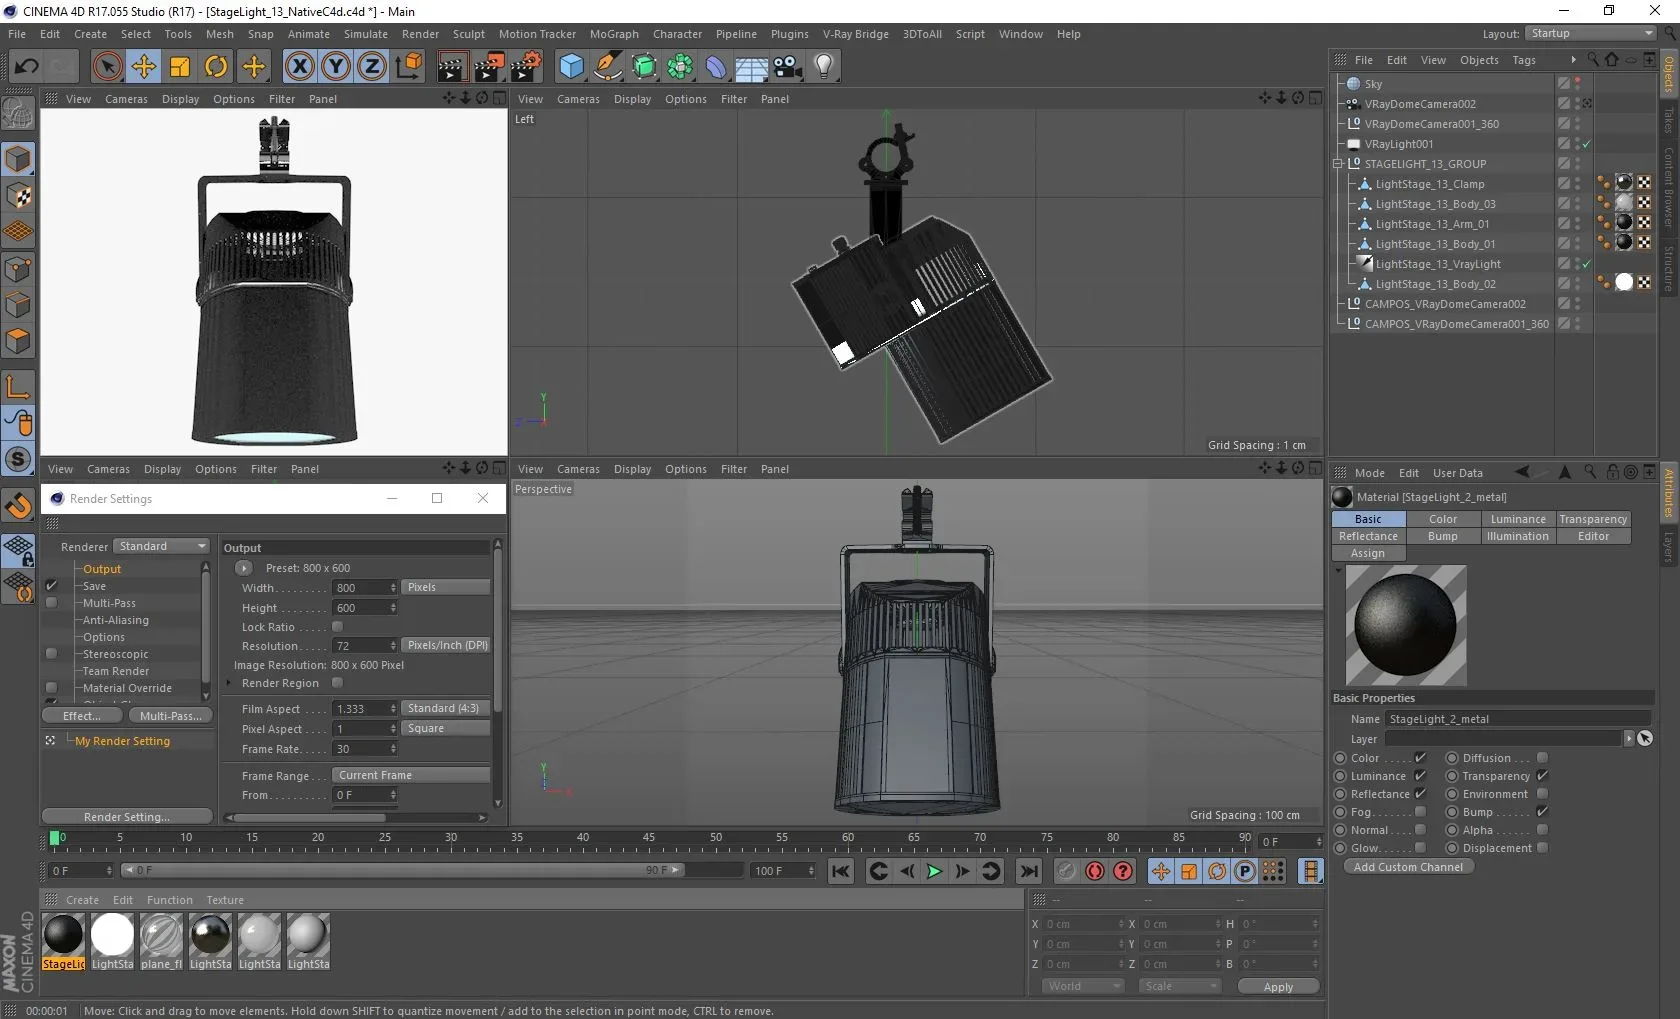This screenshot has width=1680, height=1019.
Task: Open search in Object Manager
Action: pyautogui.click(x=1593, y=60)
